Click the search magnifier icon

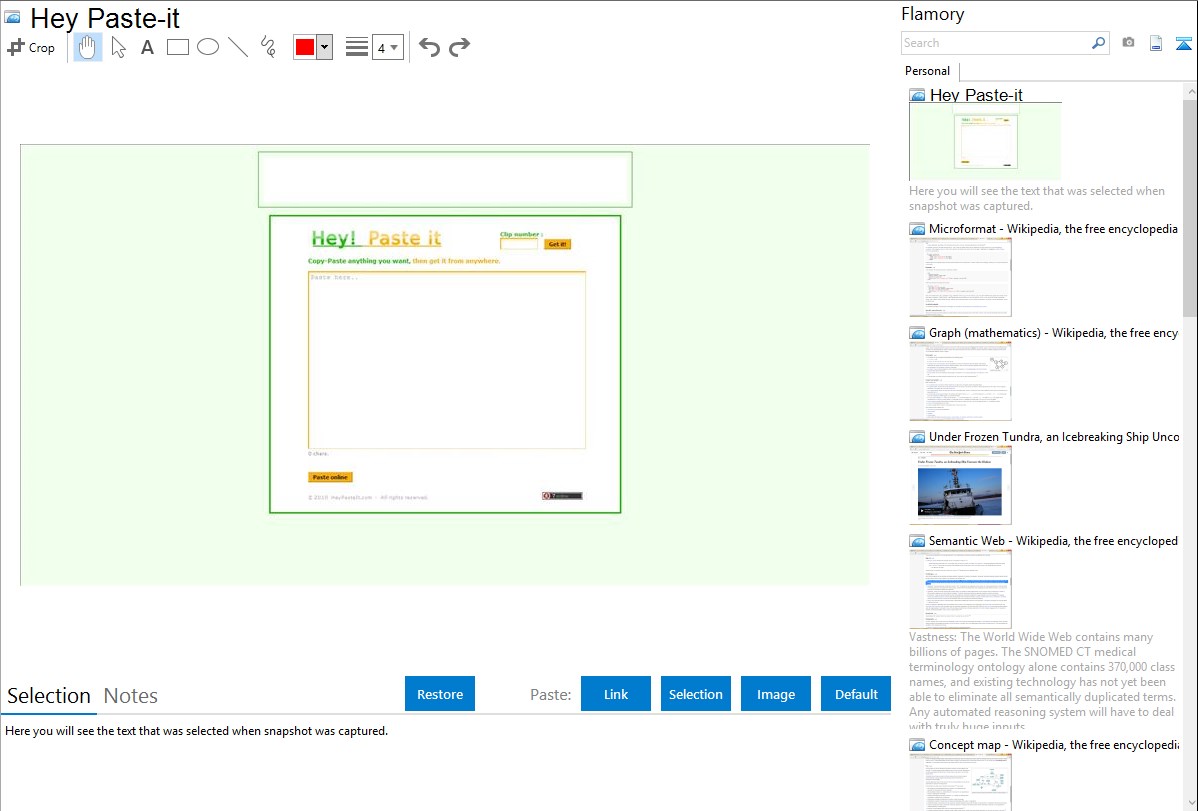[x=1099, y=43]
